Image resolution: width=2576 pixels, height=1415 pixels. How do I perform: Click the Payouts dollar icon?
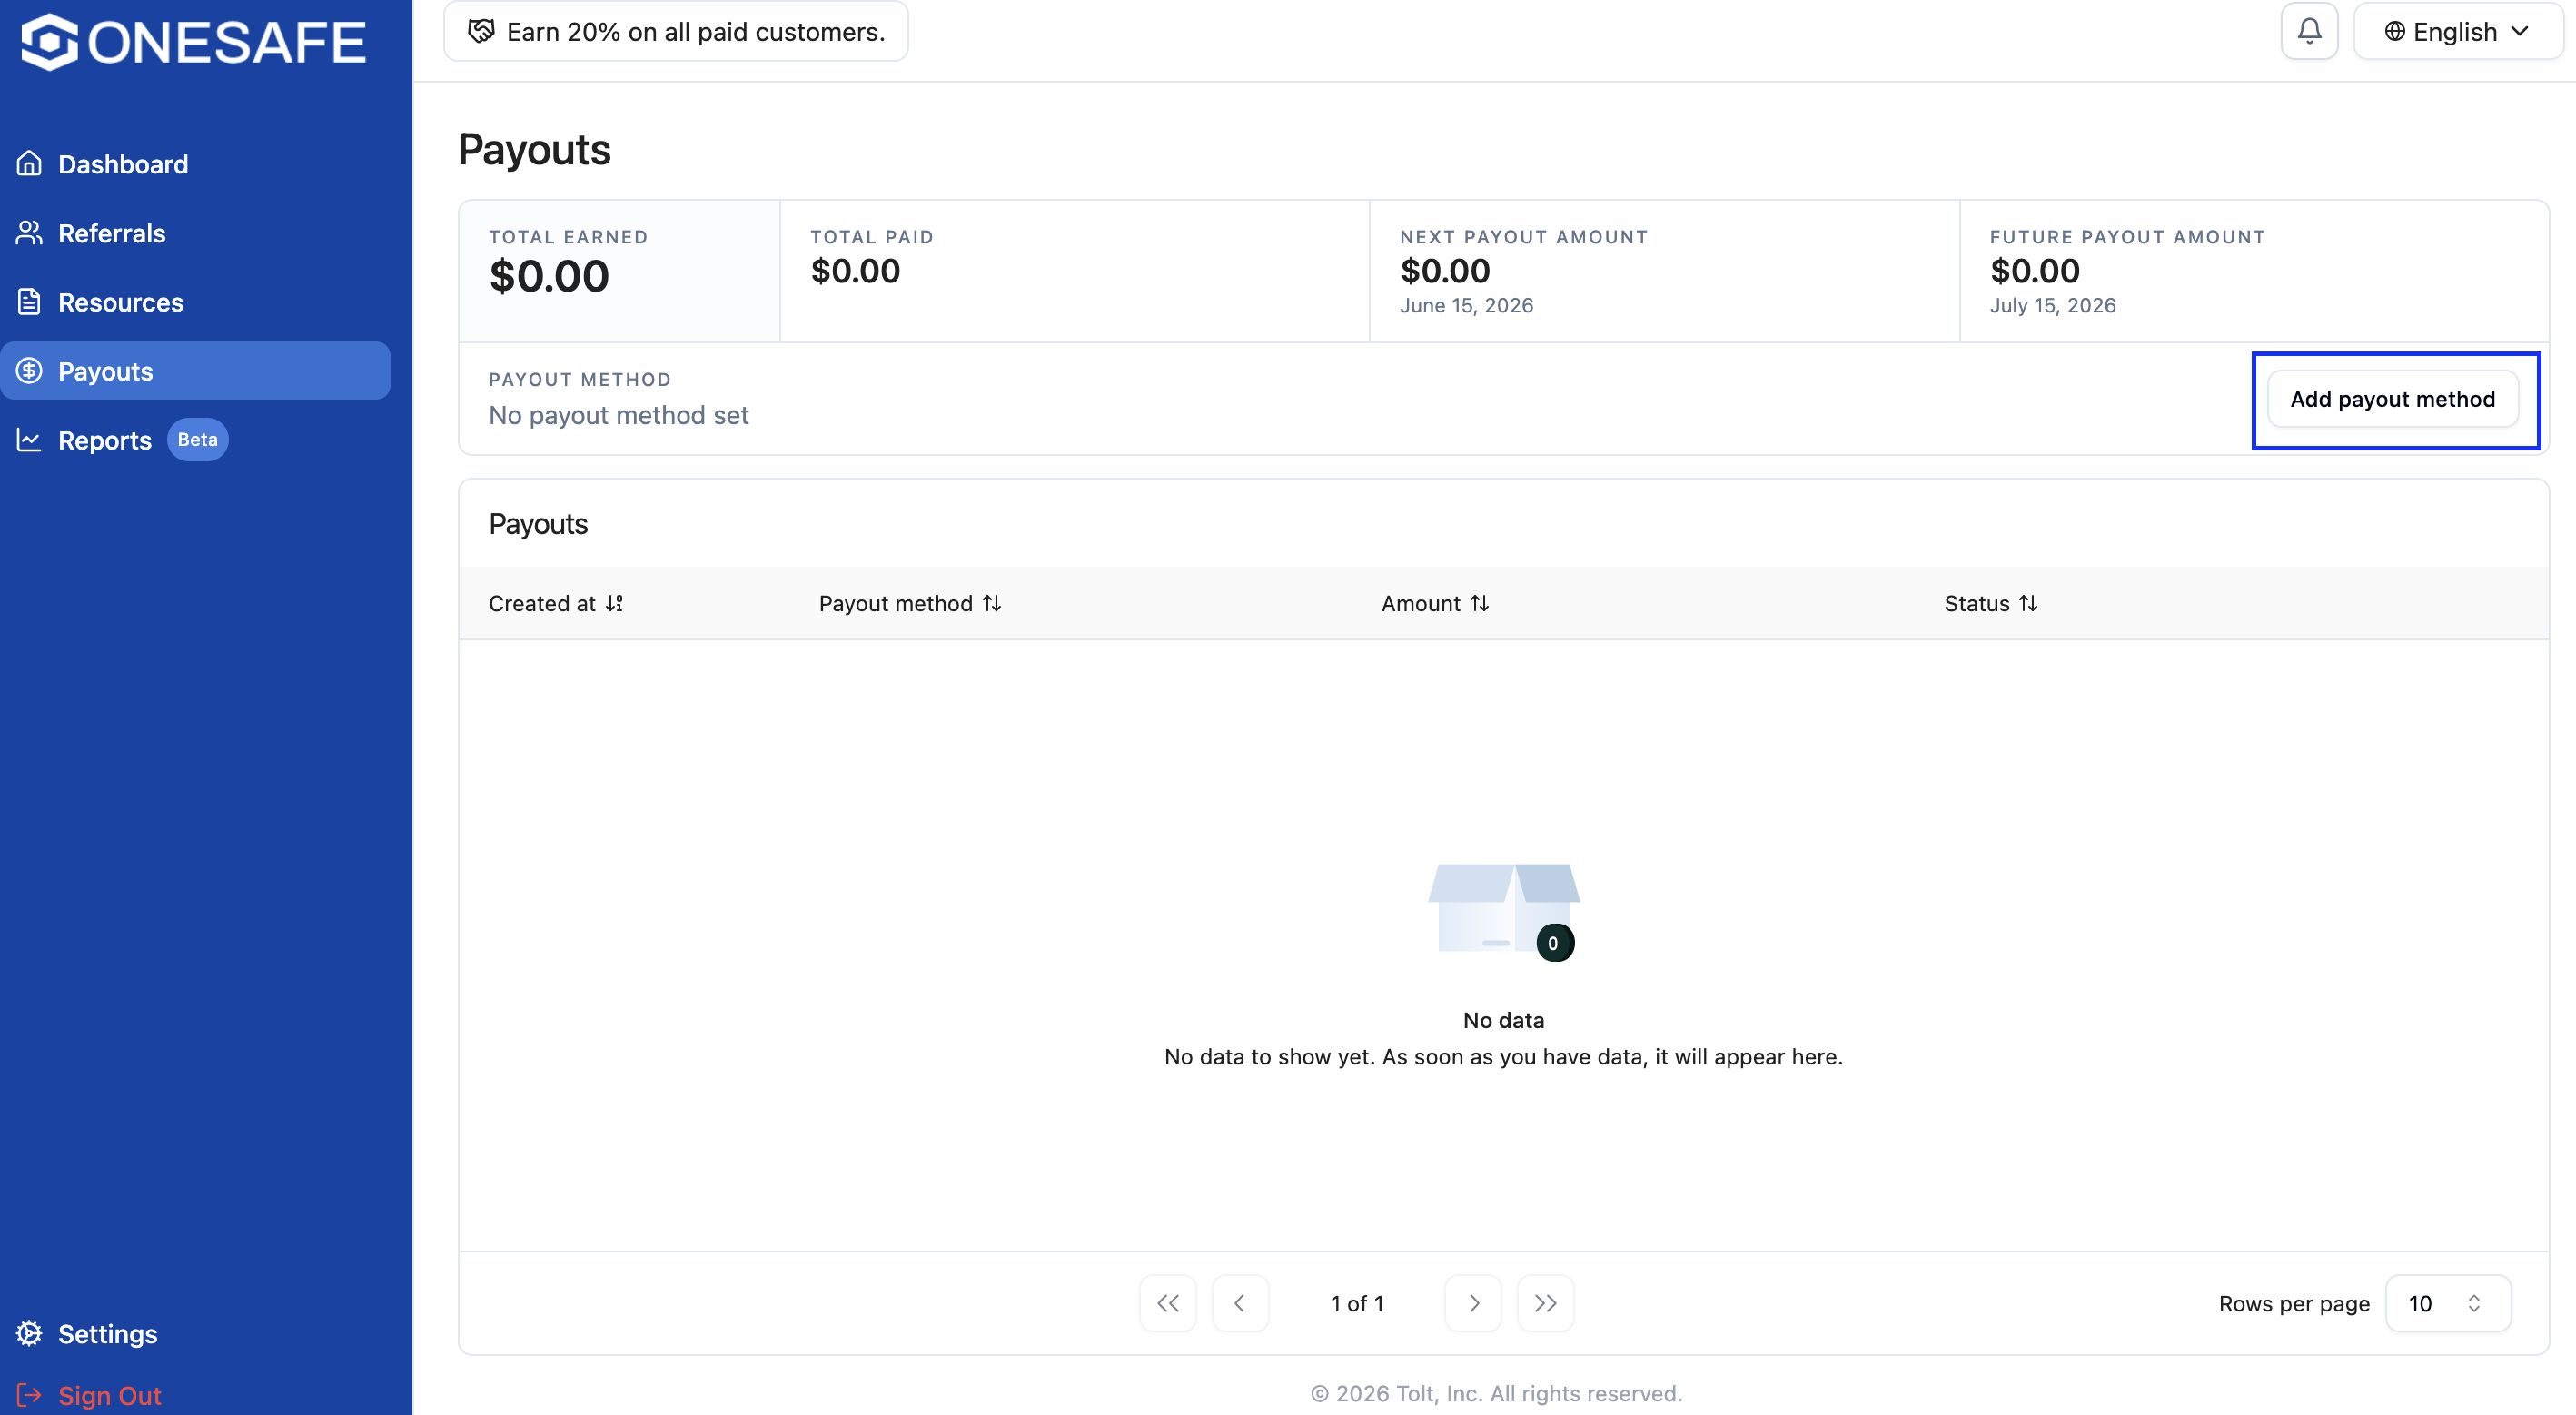[29, 370]
